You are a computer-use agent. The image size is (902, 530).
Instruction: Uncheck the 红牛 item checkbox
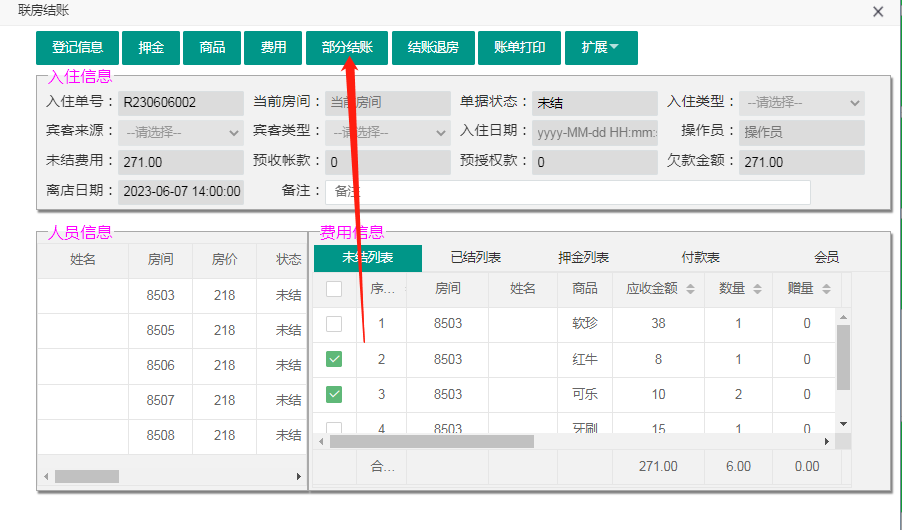[x=334, y=359]
